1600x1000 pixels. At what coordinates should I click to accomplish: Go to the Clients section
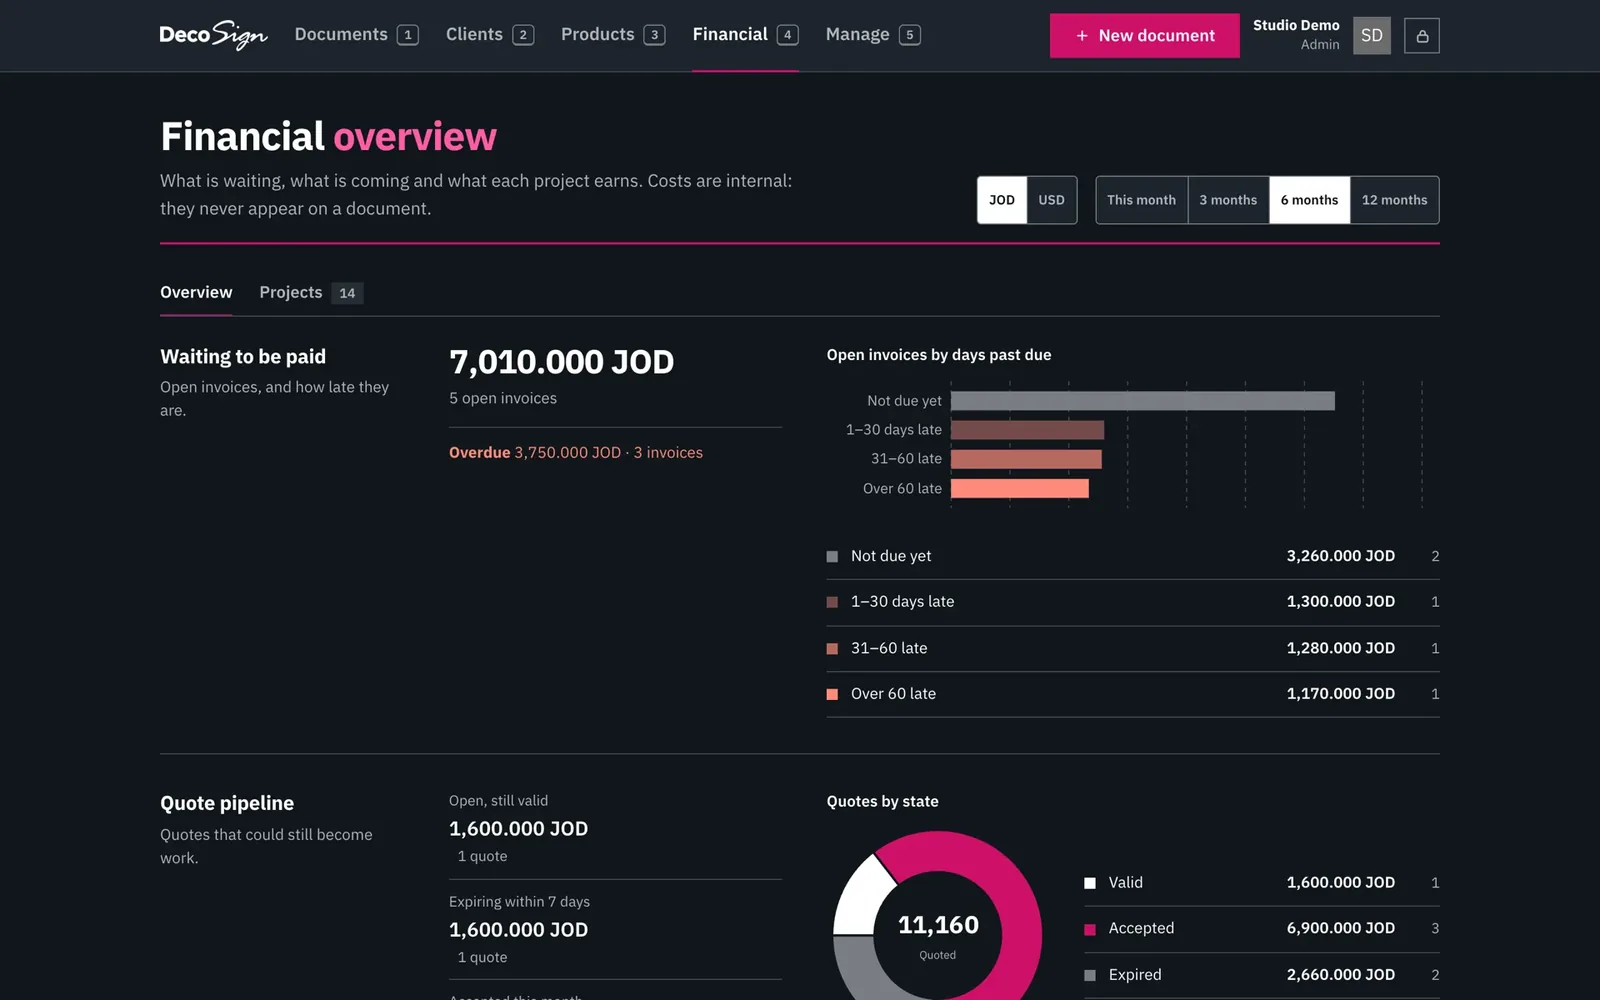tap(489, 35)
